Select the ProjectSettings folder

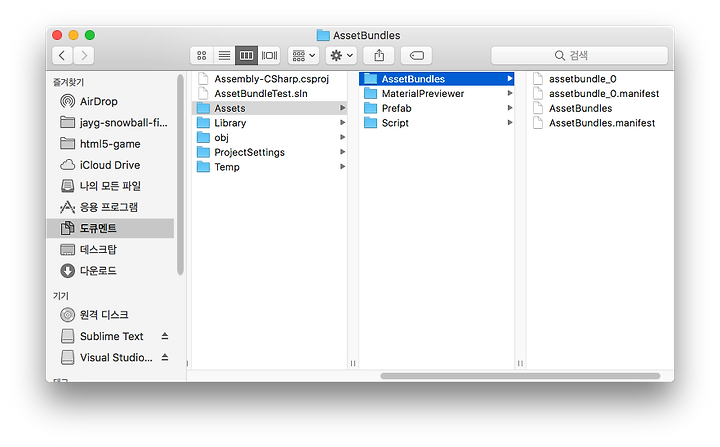[x=269, y=152]
